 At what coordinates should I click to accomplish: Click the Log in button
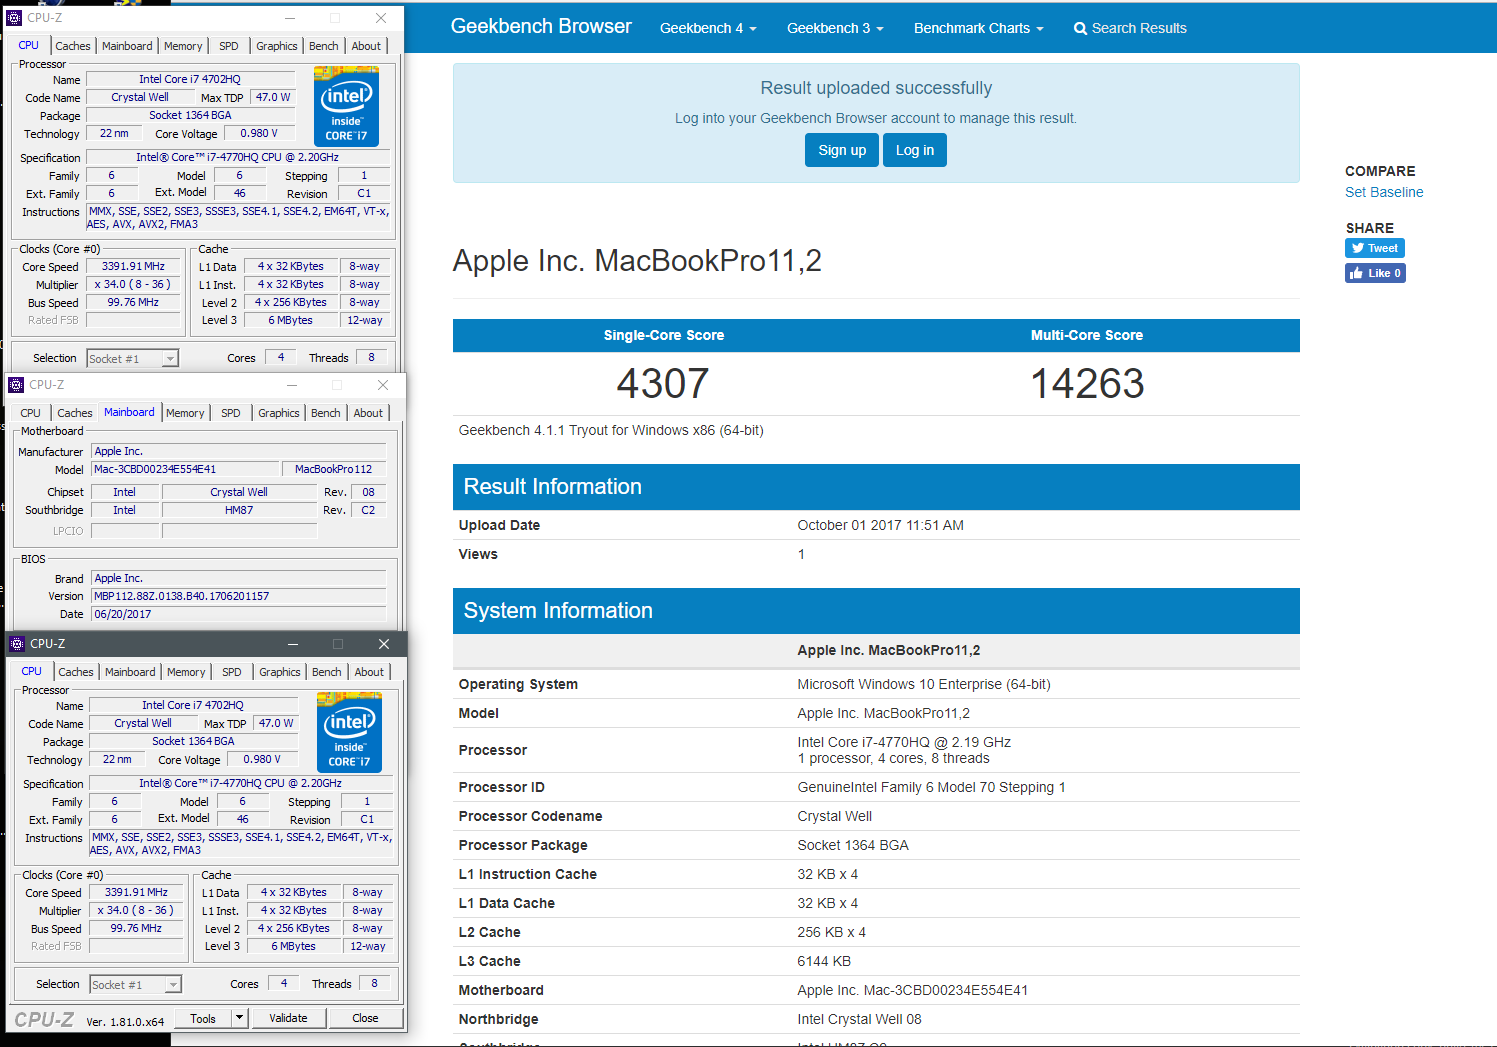tap(915, 150)
